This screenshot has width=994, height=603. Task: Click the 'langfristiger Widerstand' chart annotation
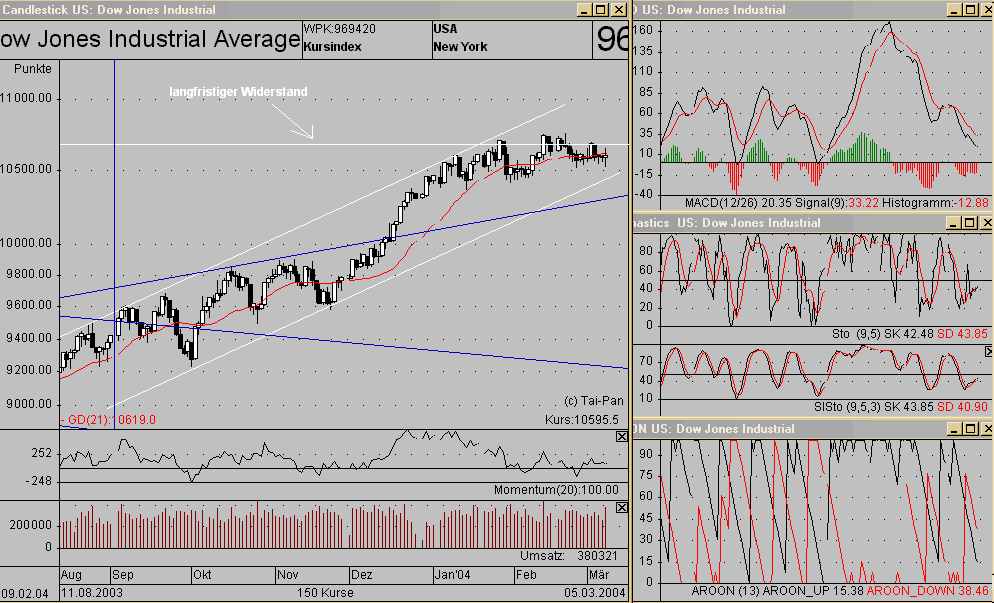coord(238,92)
